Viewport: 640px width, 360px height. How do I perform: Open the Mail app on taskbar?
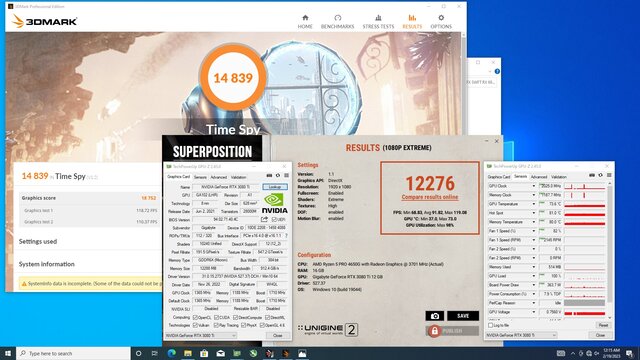(x=220, y=353)
